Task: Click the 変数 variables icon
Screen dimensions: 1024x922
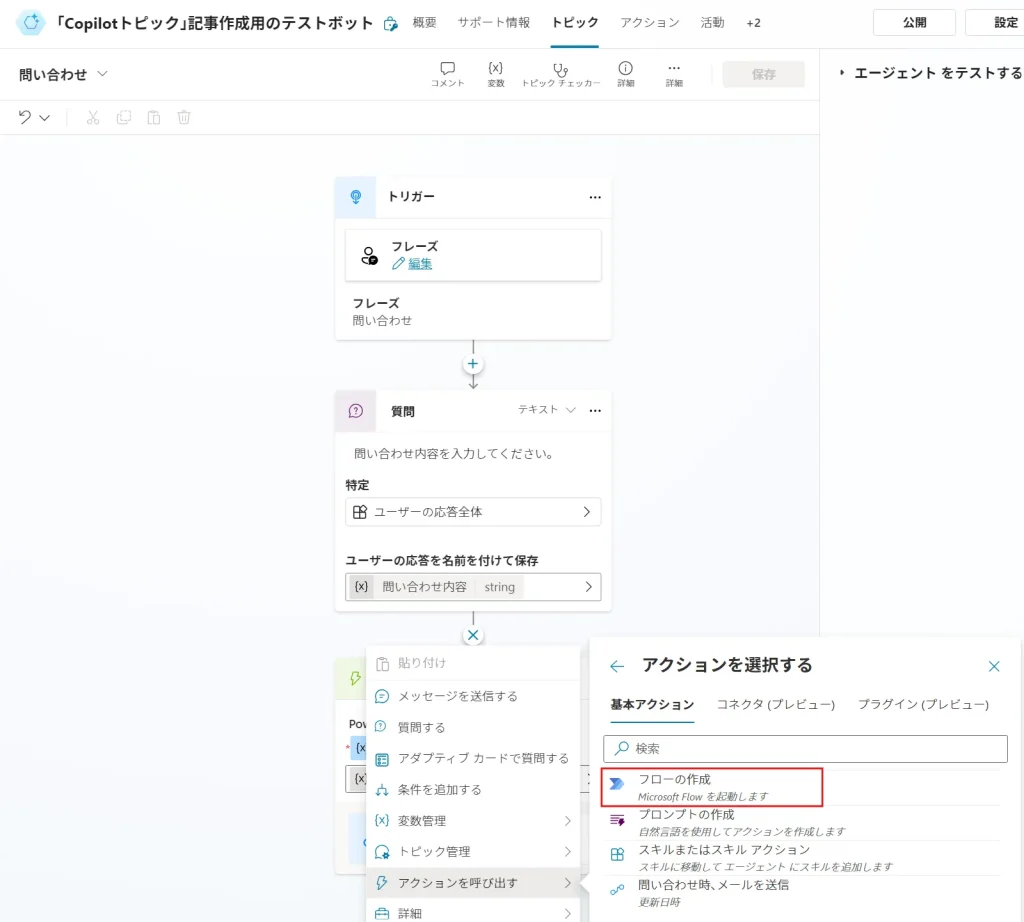Action: click(x=495, y=69)
